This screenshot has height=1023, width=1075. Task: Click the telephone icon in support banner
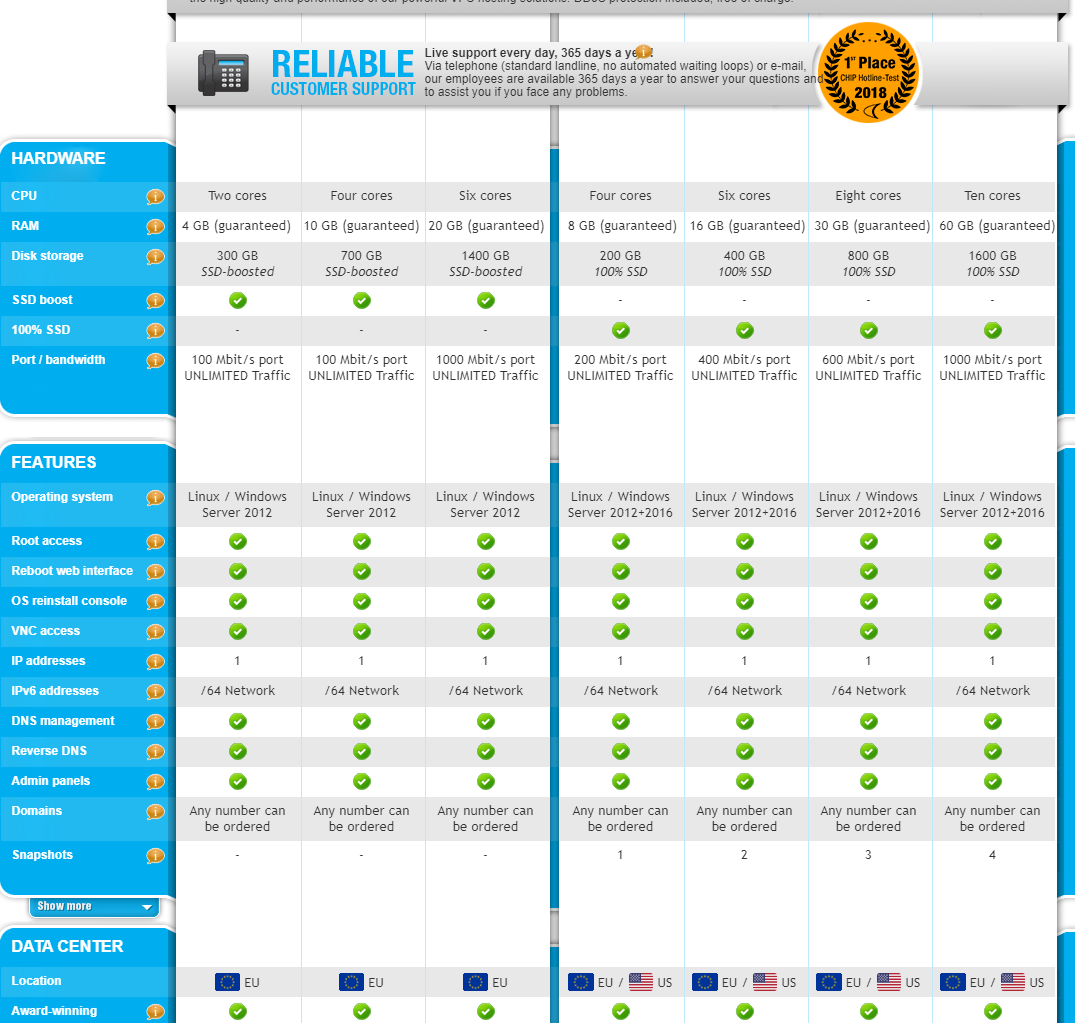pyautogui.click(x=223, y=72)
